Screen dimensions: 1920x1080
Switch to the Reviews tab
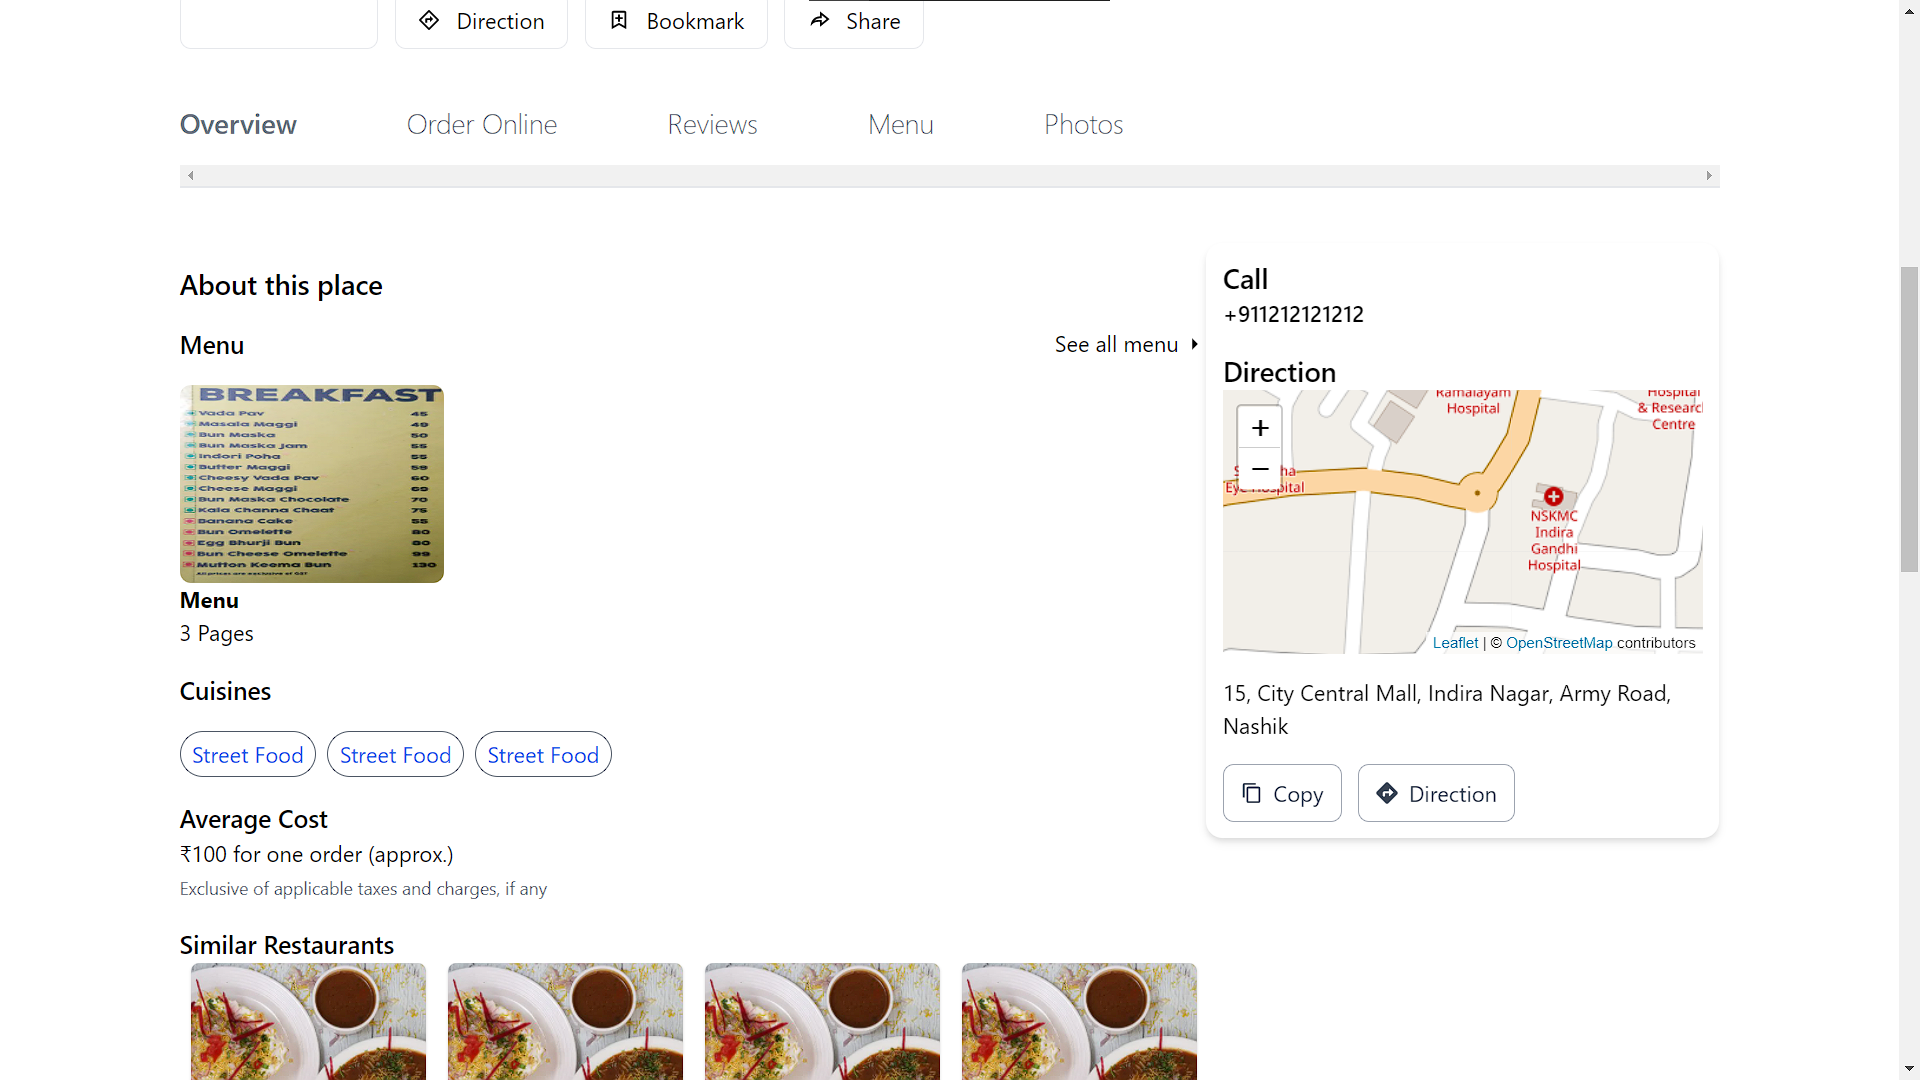pos(711,124)
